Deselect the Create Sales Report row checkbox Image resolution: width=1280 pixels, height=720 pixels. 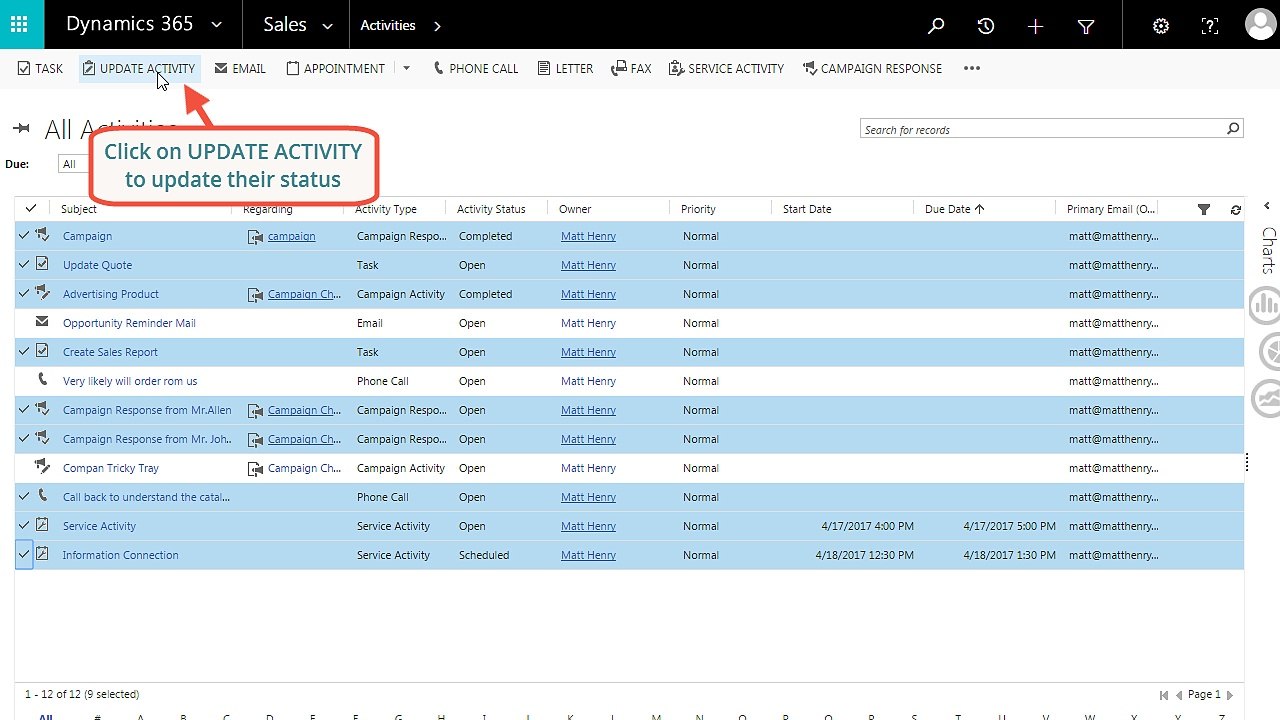pyautogui.click(x=24, y=352)
